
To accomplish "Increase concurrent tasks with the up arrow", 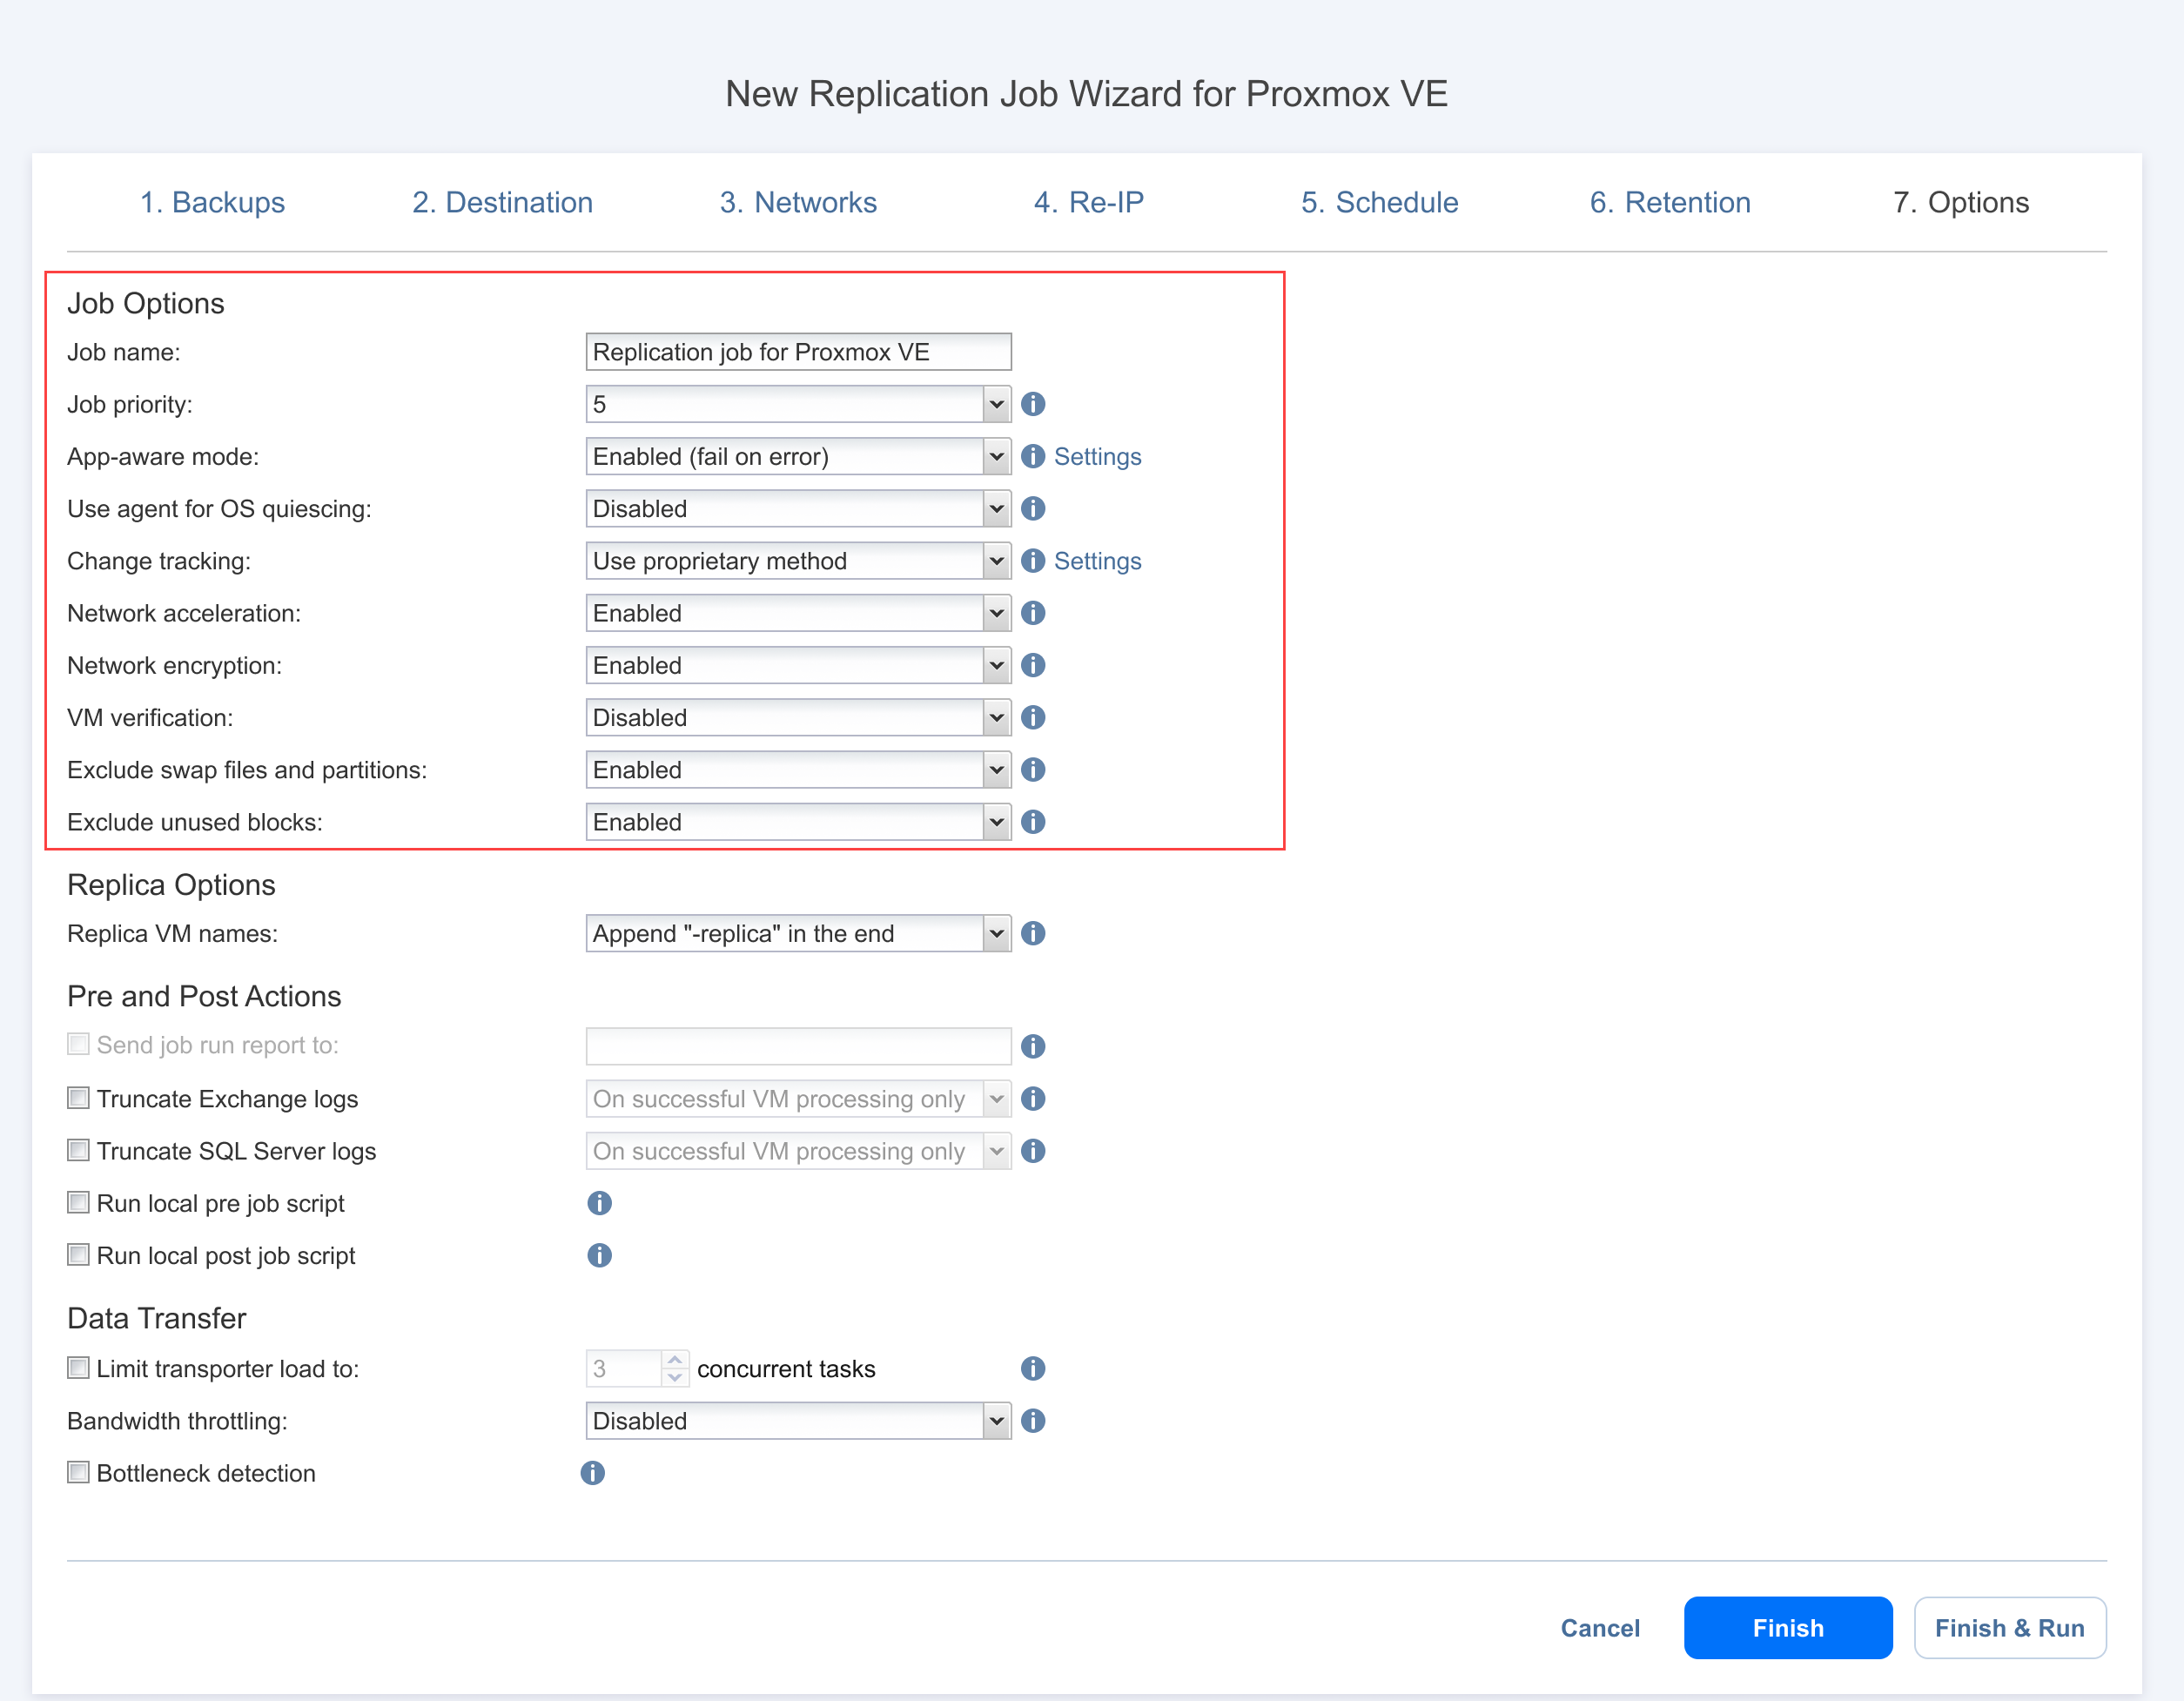I will [x=675, y=1360].
